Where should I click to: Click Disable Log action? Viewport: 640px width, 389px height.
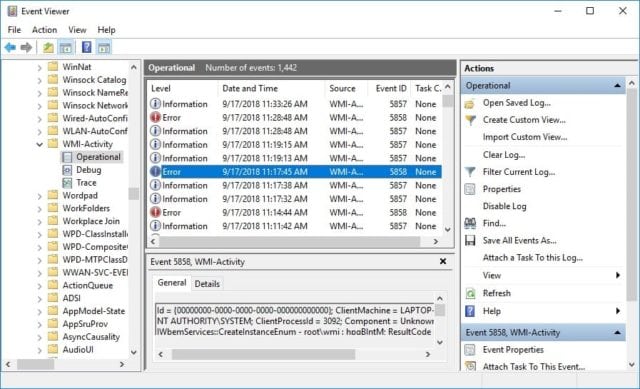504,206
